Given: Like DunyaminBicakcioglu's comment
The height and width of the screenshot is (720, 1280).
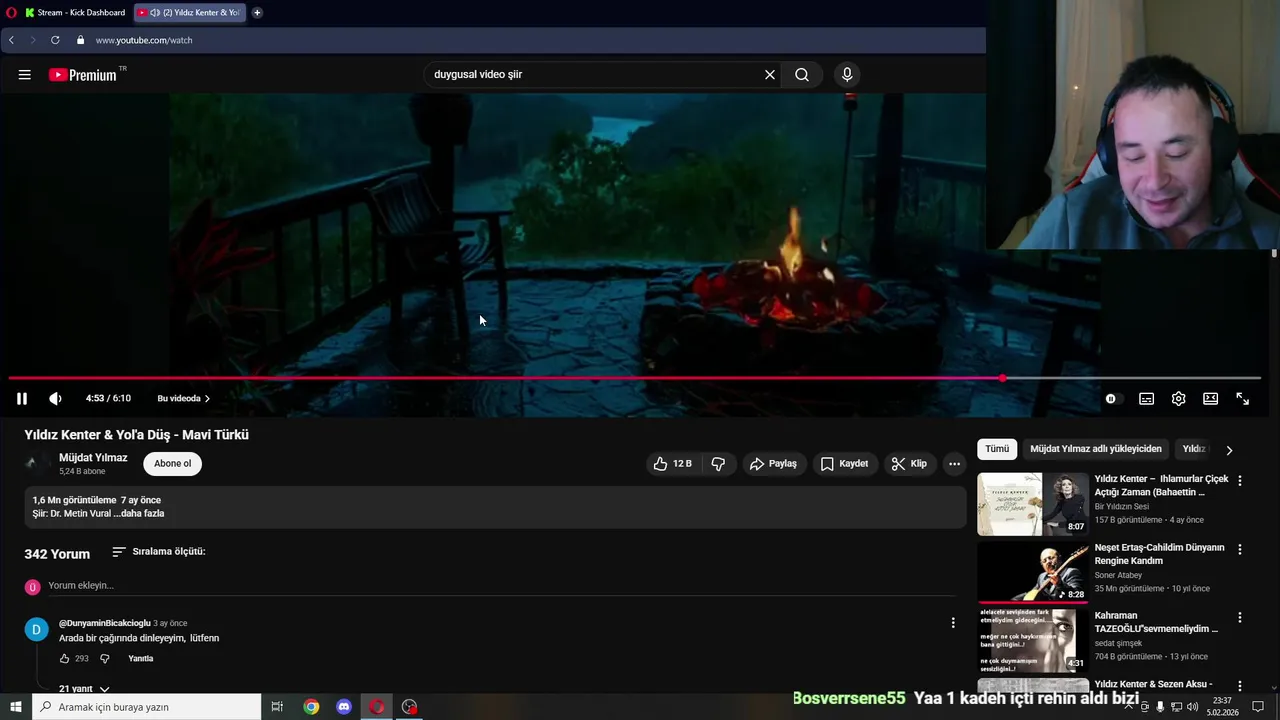Looking at the screenshot, I should click(64, 659).
